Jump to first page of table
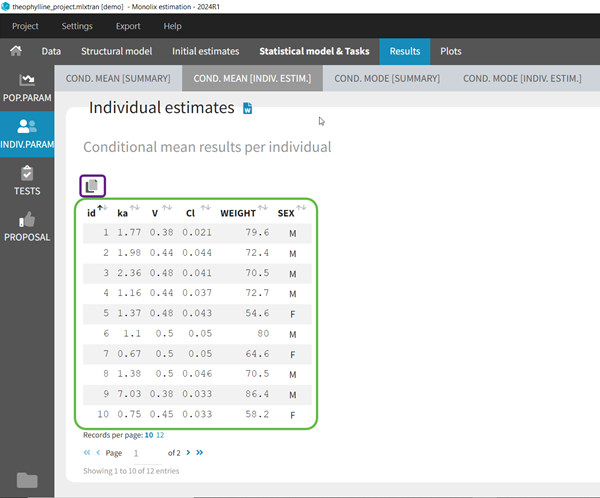 point(87,452)
